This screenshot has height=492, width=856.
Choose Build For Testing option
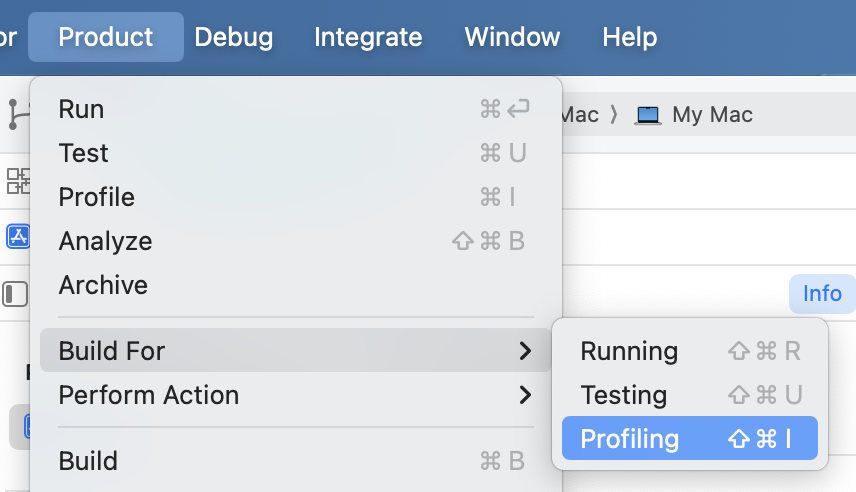[623, 395]
